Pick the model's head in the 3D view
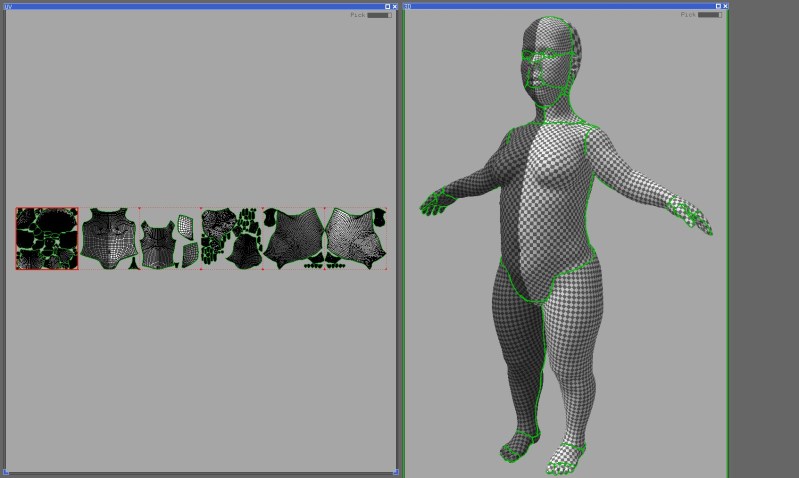The width and height of the screenshot is (799, 478). (x=545, y=60)
